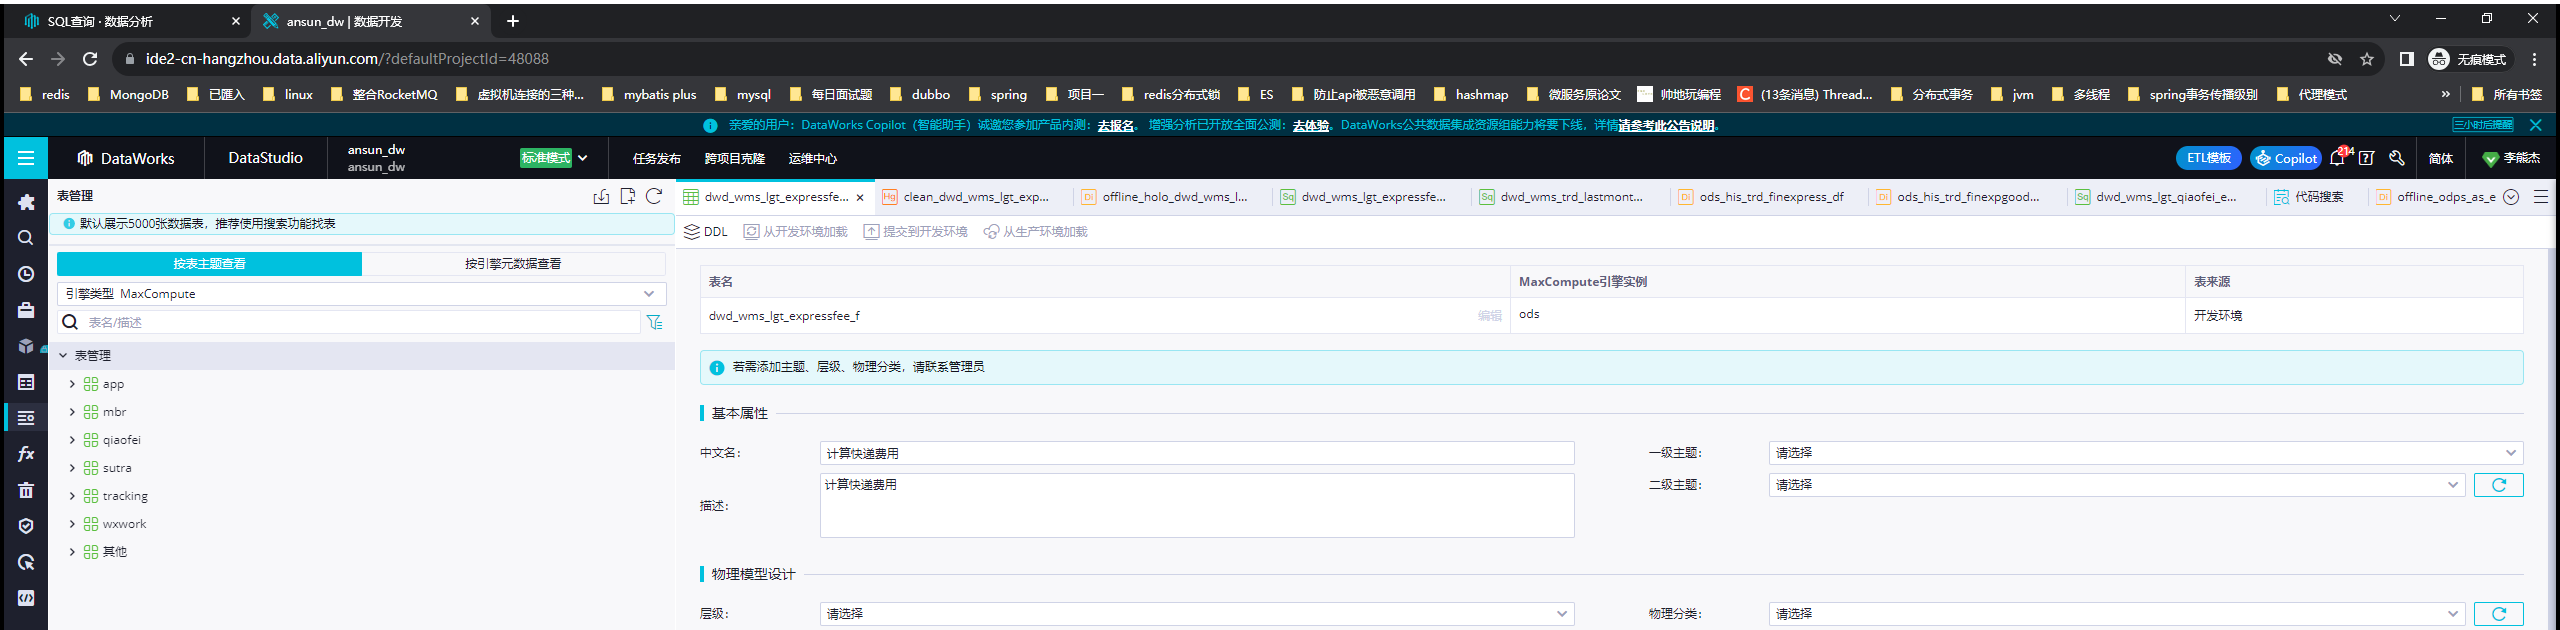Click 从生产环境加载 button
The width and height of the screenshot is (2560, 630).
(1036, 232)
